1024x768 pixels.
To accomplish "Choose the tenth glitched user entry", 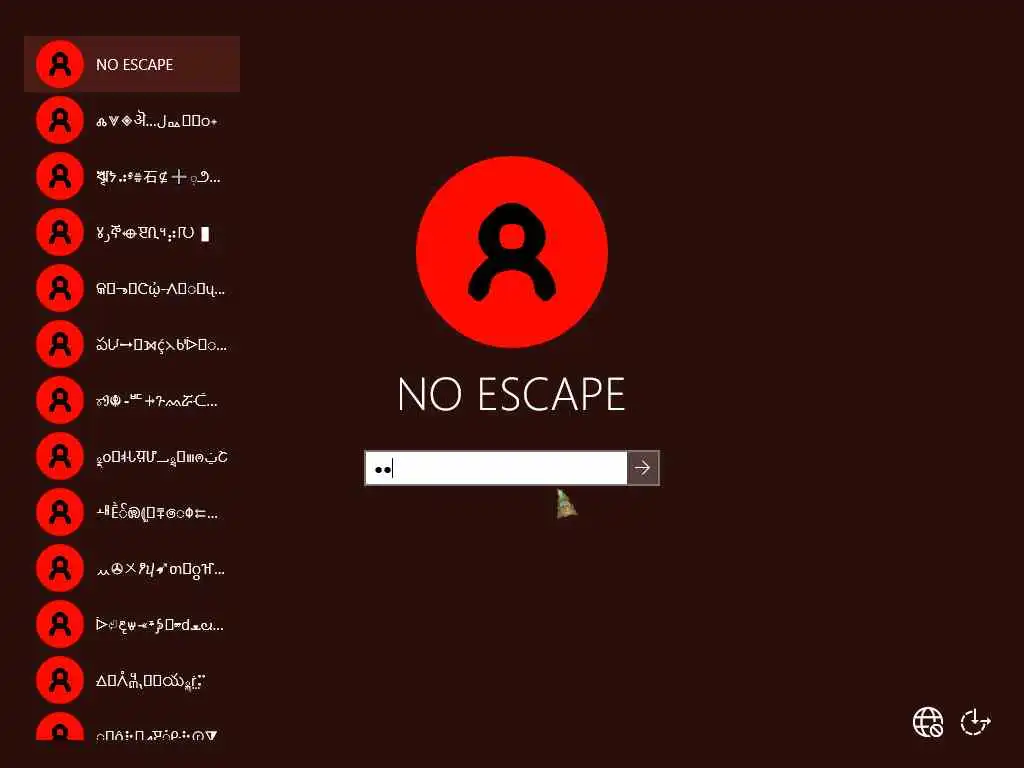I will (x=132, y=569).
